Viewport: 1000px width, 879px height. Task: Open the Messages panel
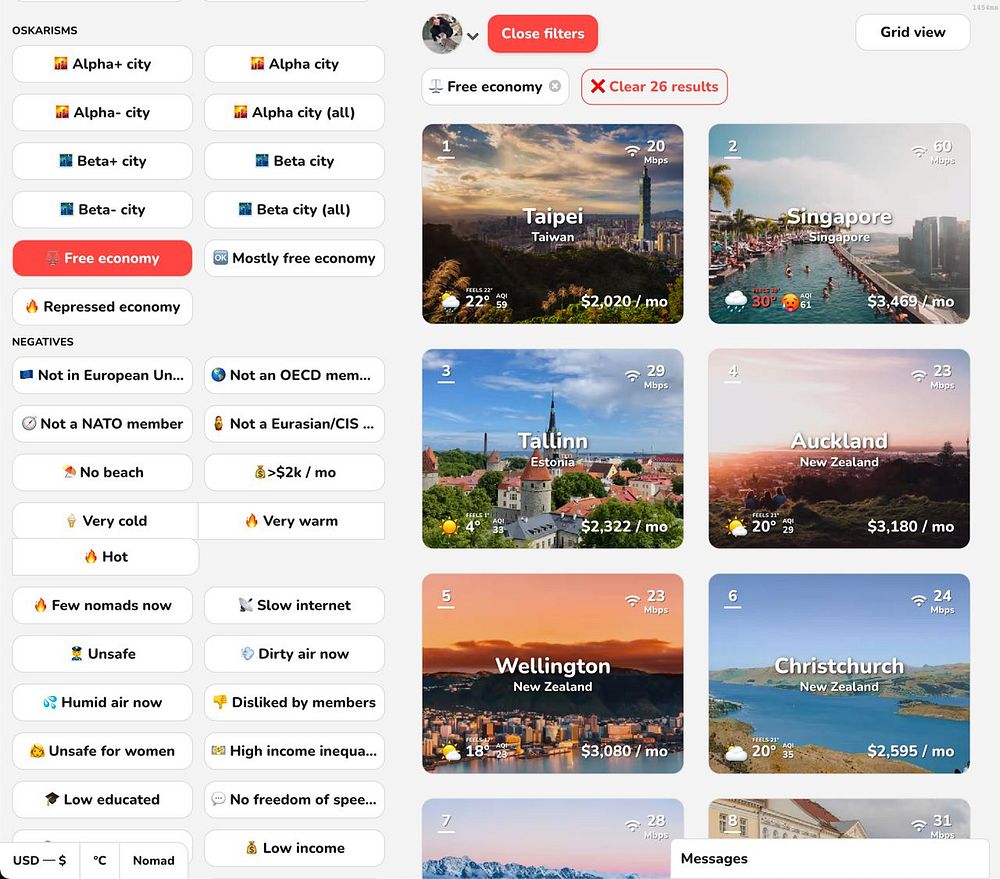[830, 859]
